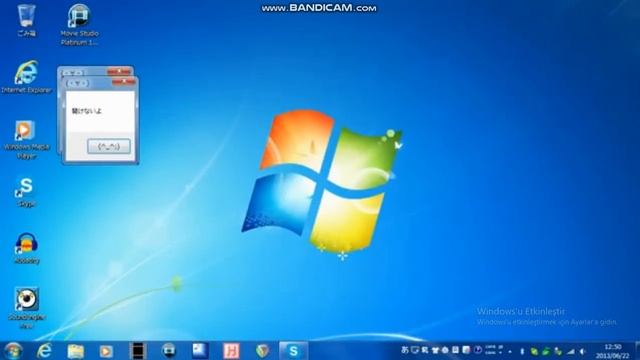Click the red H icon in the taskbar
The height and width of the screenshot is (360, 640).
231,351
